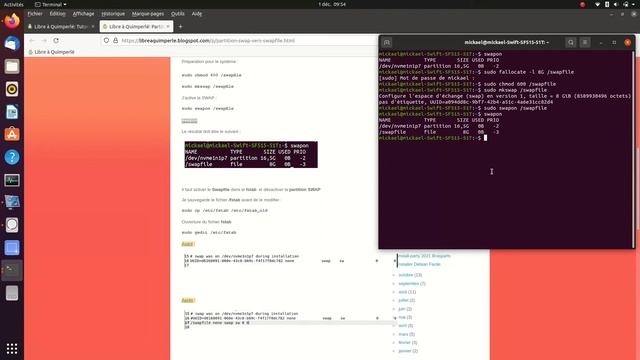Open the Historique menu
Viewport: 640px width, 360px height.
(x=113, y=13)
